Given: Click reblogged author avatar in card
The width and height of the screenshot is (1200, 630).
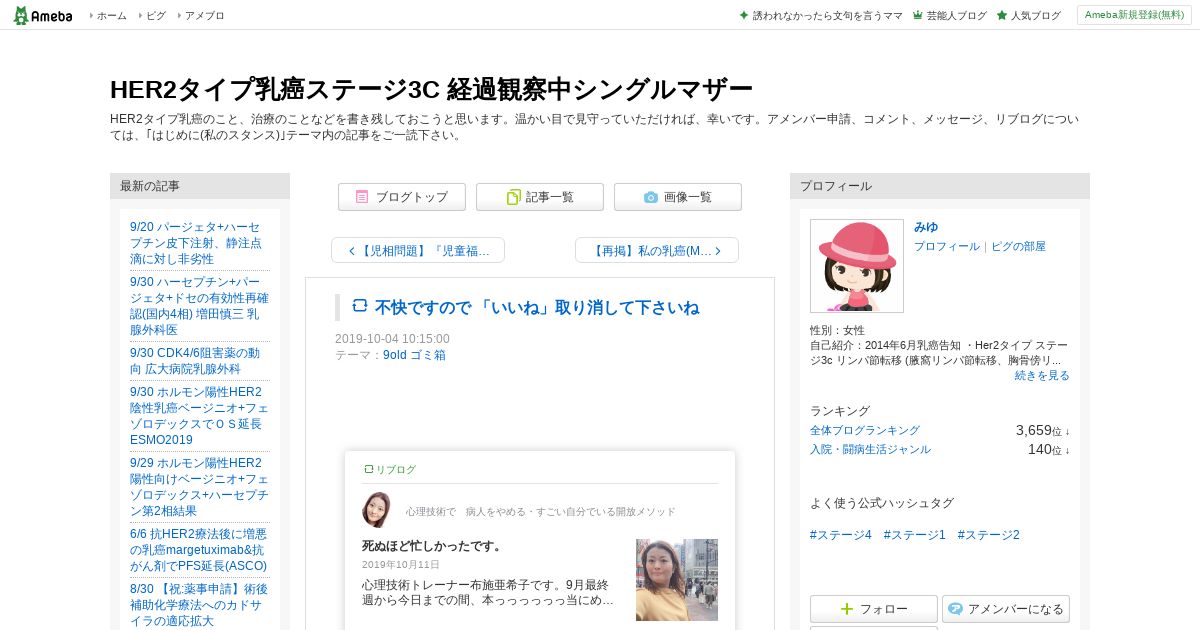Looking at the screenshot, I should click(x=376, y=510).
